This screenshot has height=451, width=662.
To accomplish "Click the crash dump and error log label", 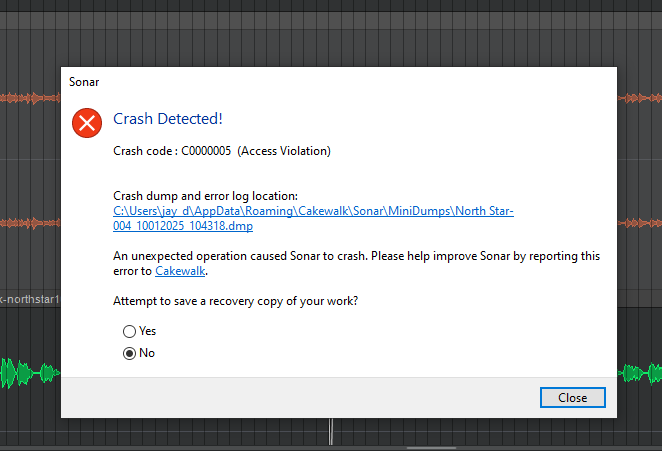I will (x=206, y=196).
